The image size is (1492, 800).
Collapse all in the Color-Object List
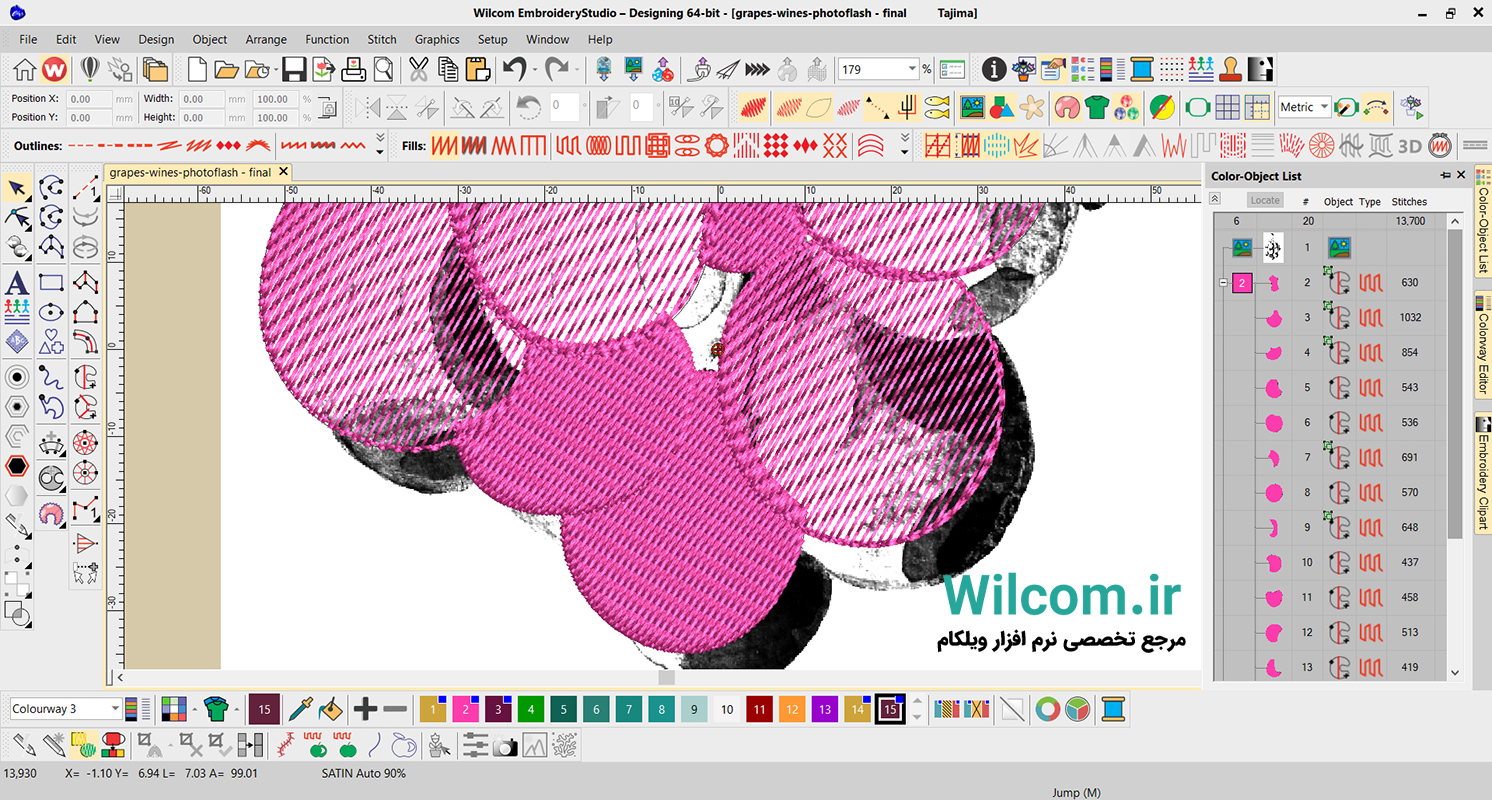(1215, 199)
